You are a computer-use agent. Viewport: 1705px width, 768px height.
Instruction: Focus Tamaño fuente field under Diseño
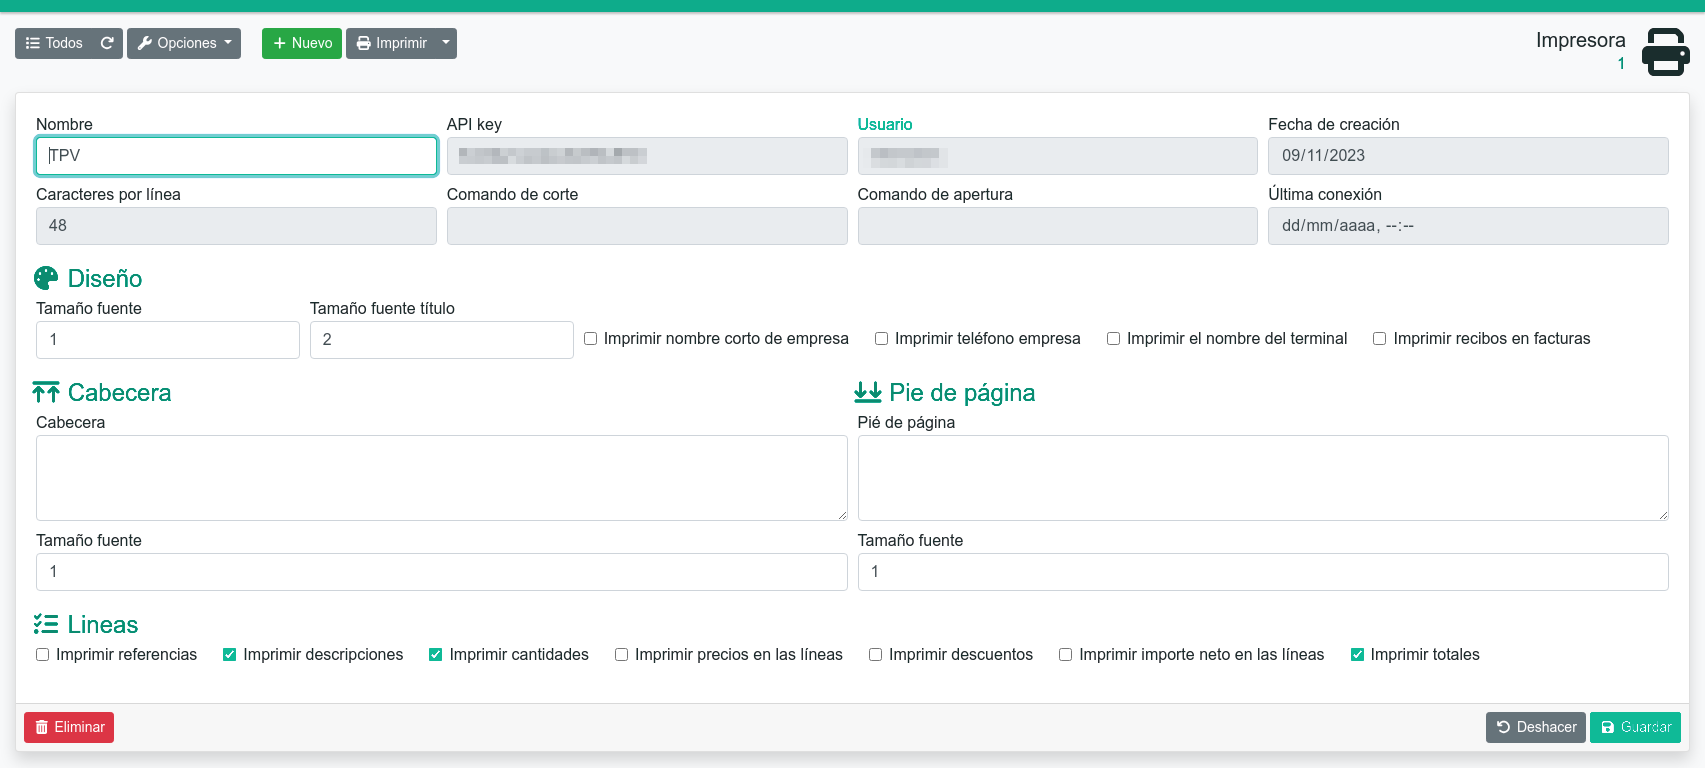pos(168,340)
